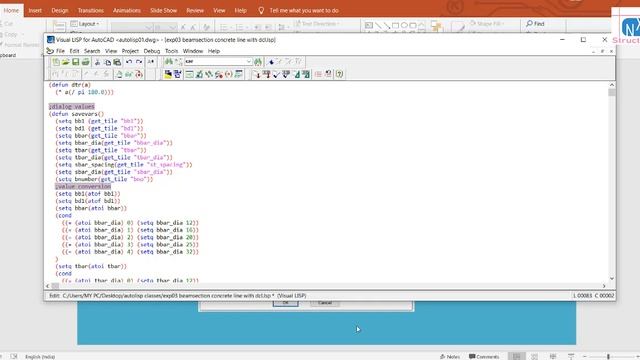Click Find Toolbar String binoculars after combo box
Screen dimensions: 640x360
[x=258, y=62]
